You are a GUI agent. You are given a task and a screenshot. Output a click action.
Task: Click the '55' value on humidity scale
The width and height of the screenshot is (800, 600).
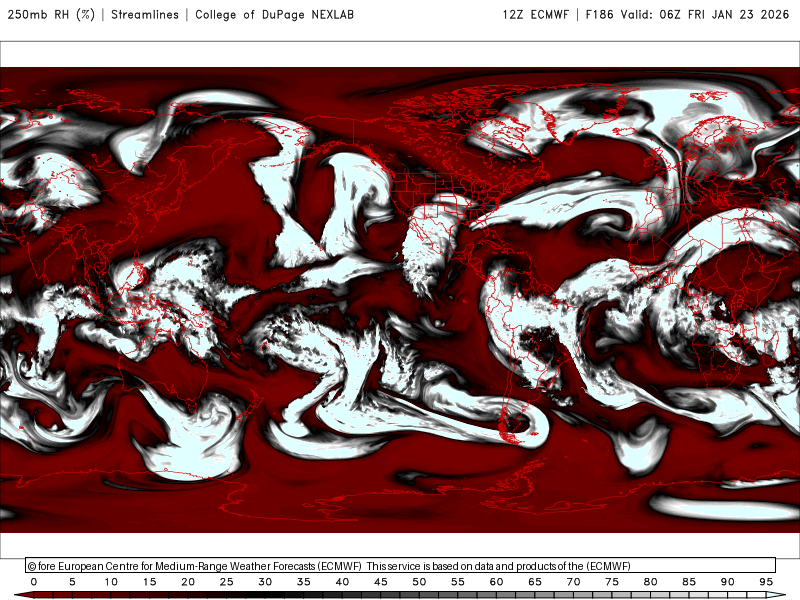point(458,582)
